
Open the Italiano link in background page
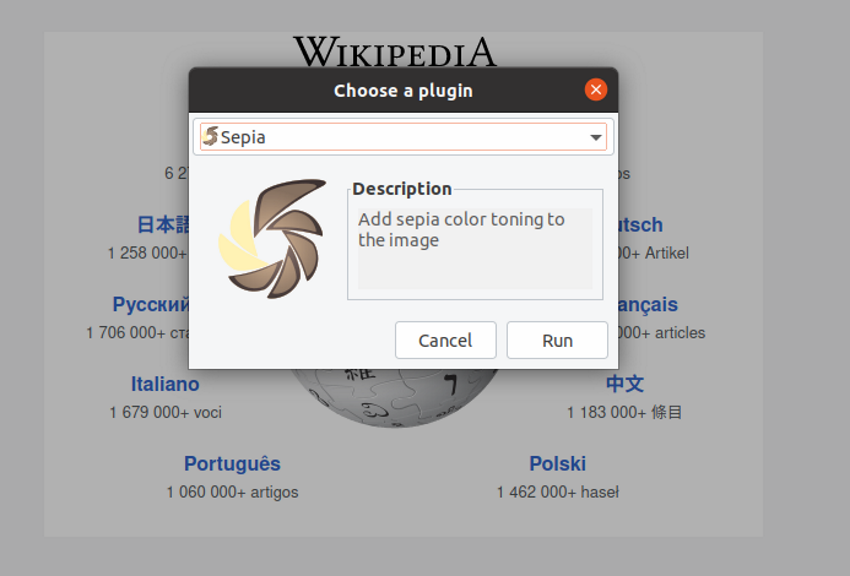coord(165,384)
